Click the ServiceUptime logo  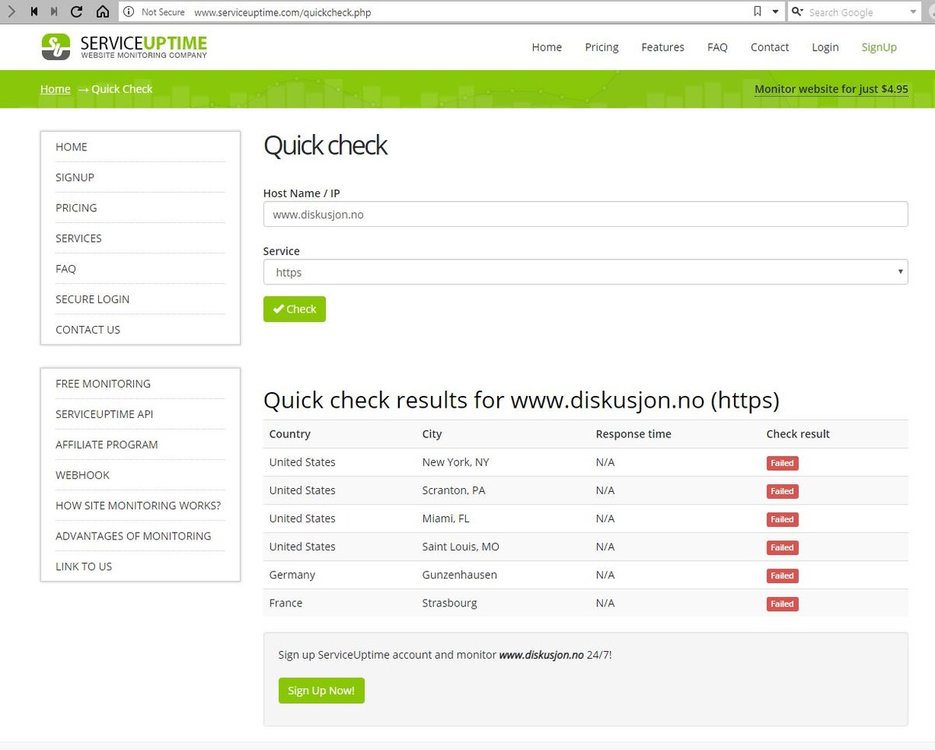coord(125,47)
